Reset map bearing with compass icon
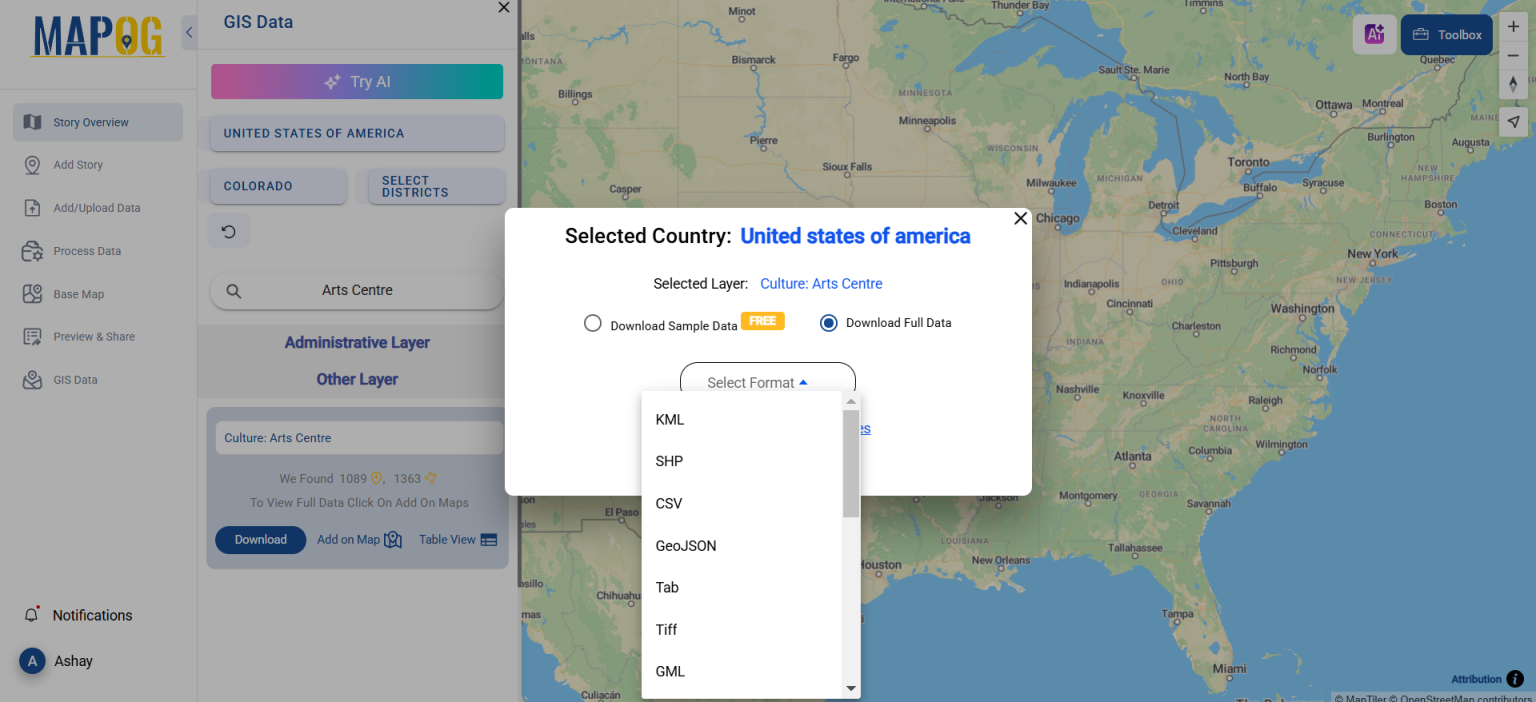 (1513, 86)
